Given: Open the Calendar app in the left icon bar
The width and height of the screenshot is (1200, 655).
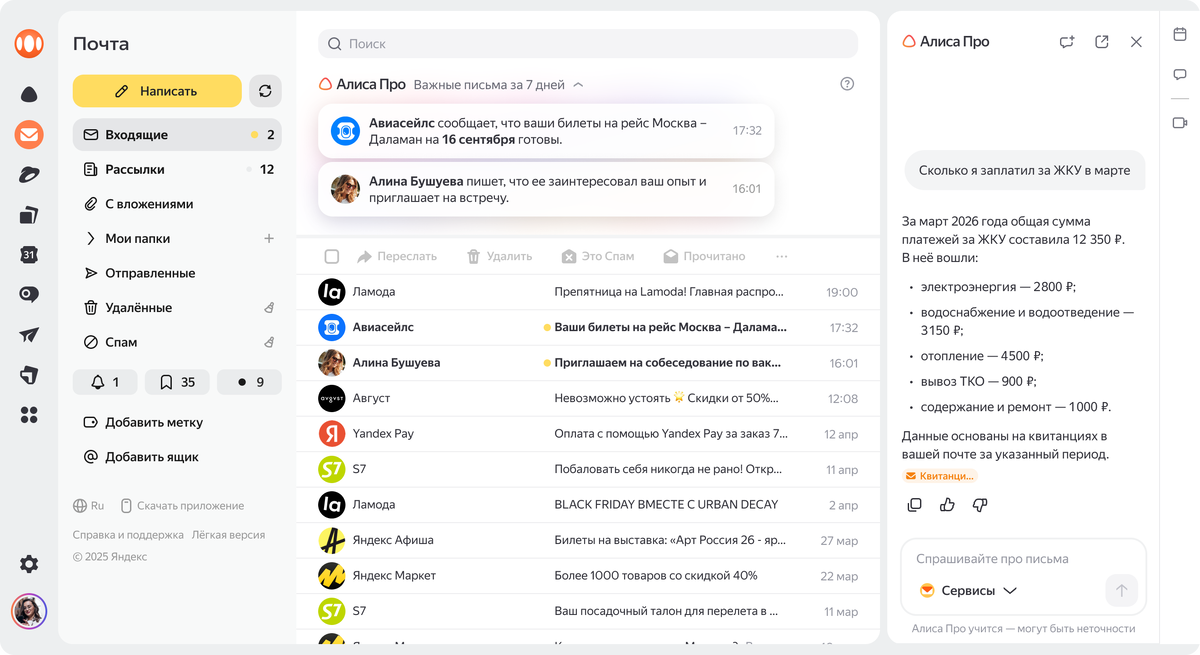Looking at the screenshot, I should (29, 254).
